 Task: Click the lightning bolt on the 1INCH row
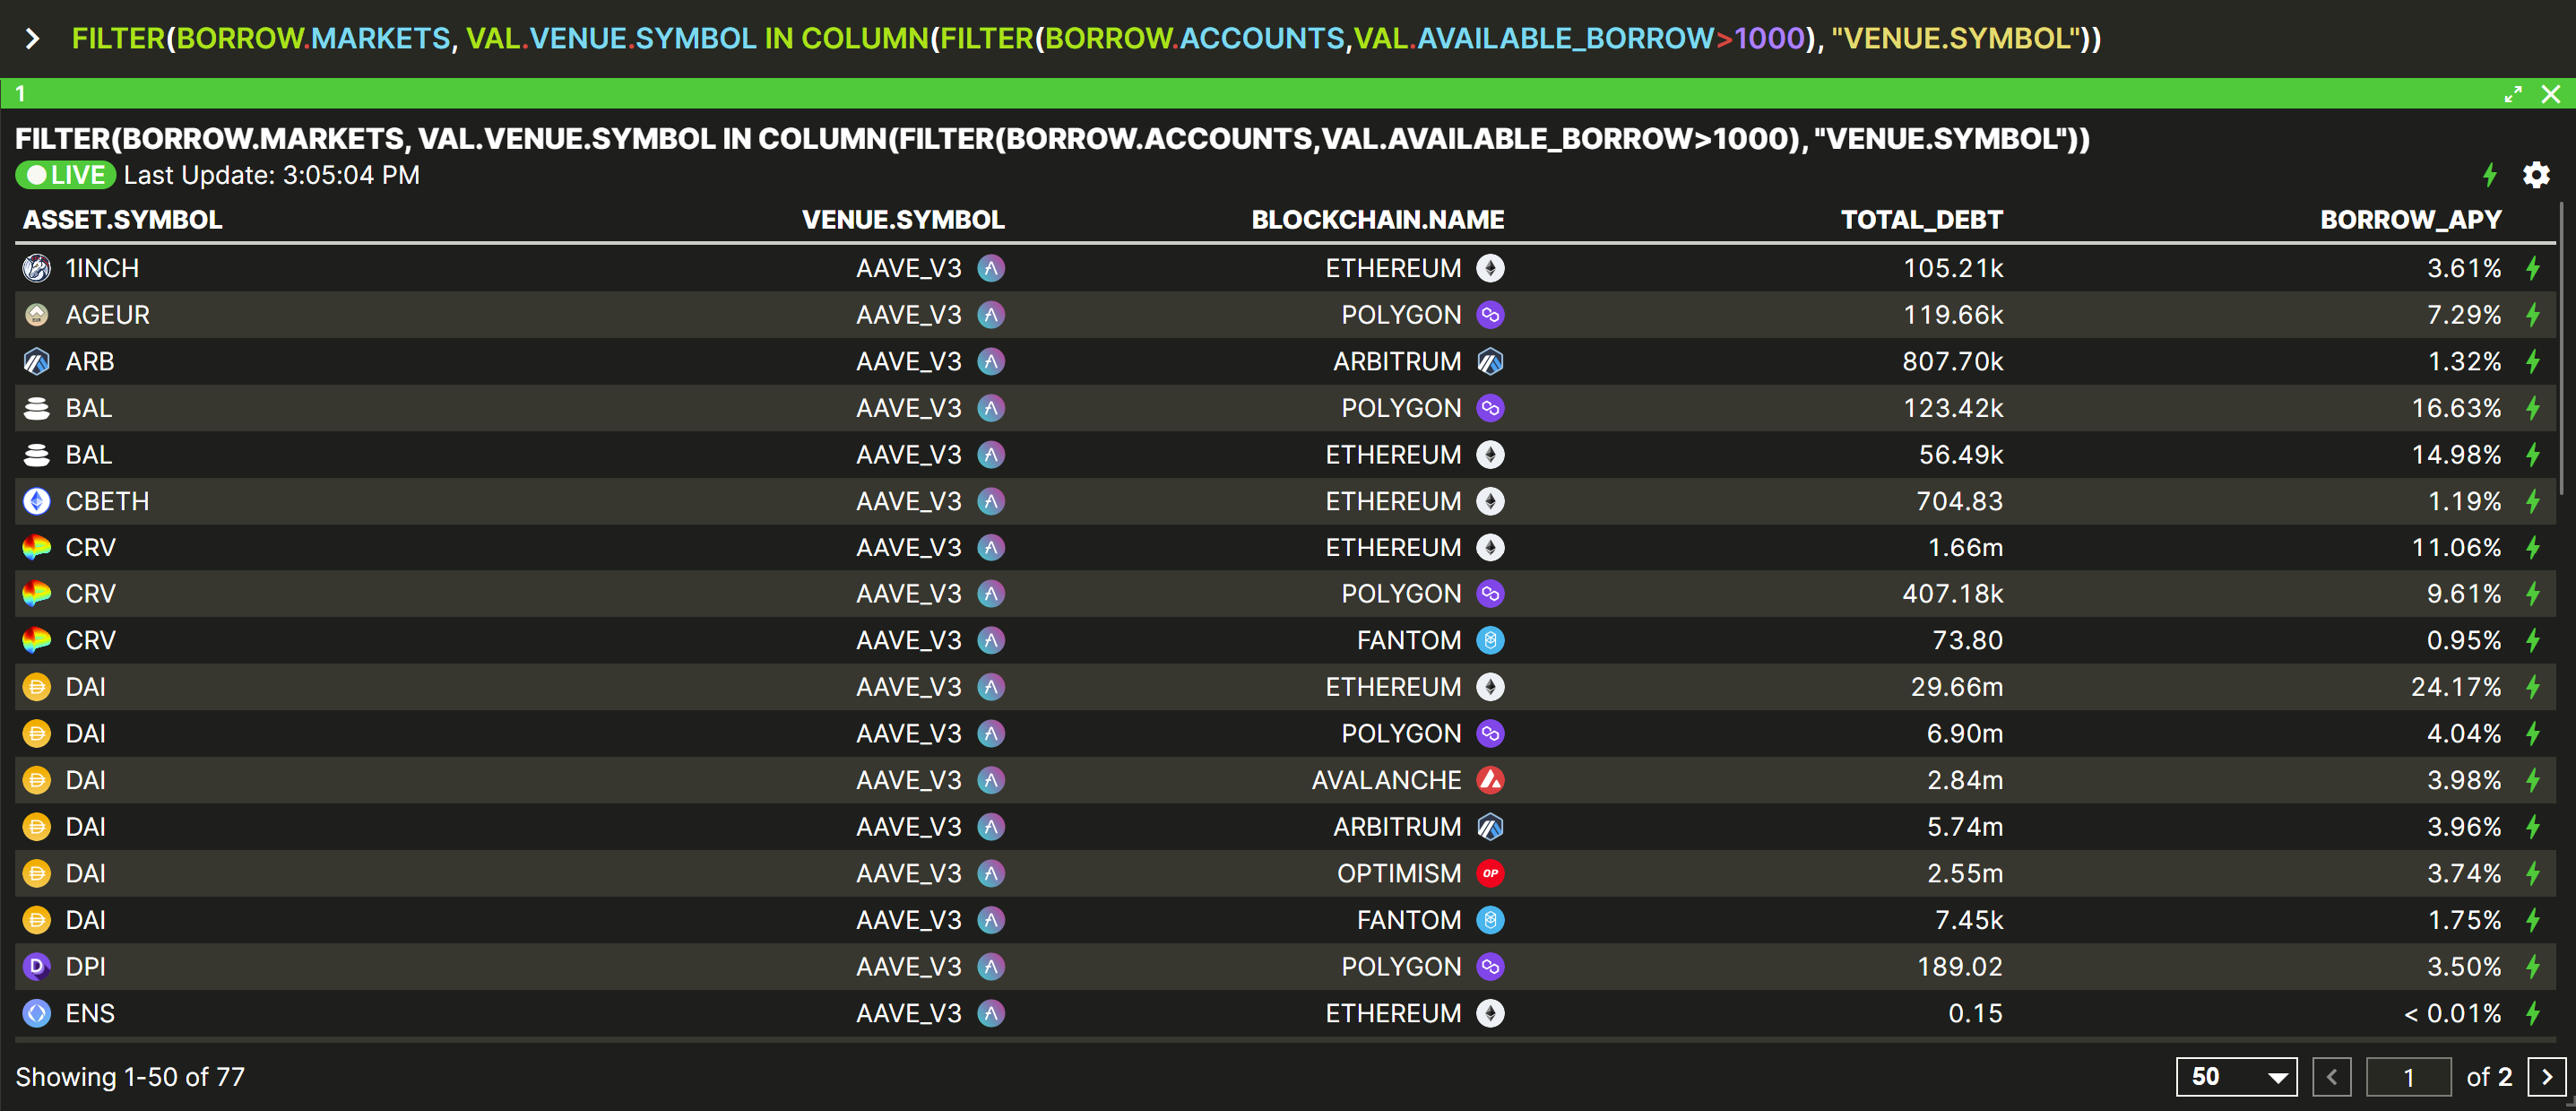(x=2532, y=268)
